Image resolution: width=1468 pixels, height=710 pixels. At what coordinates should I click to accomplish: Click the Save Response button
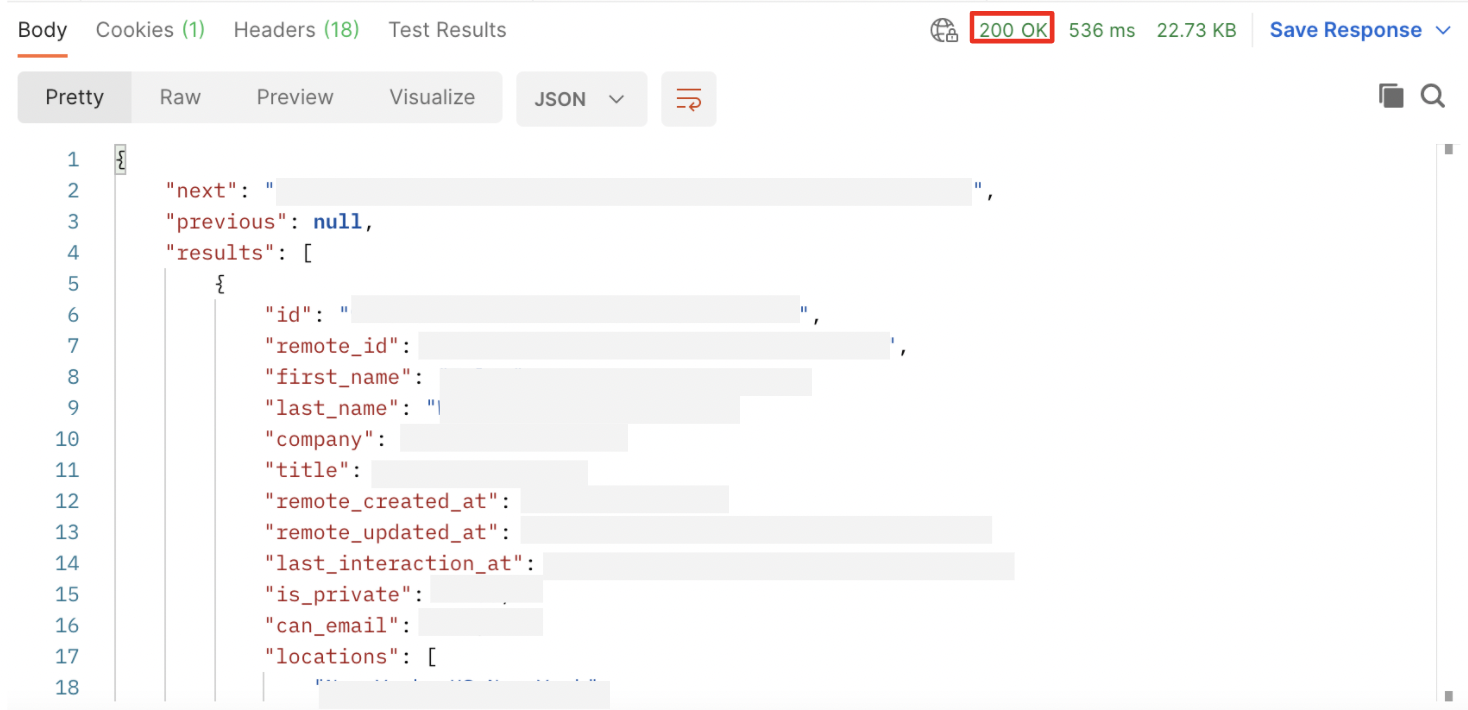click(1345, 30)
